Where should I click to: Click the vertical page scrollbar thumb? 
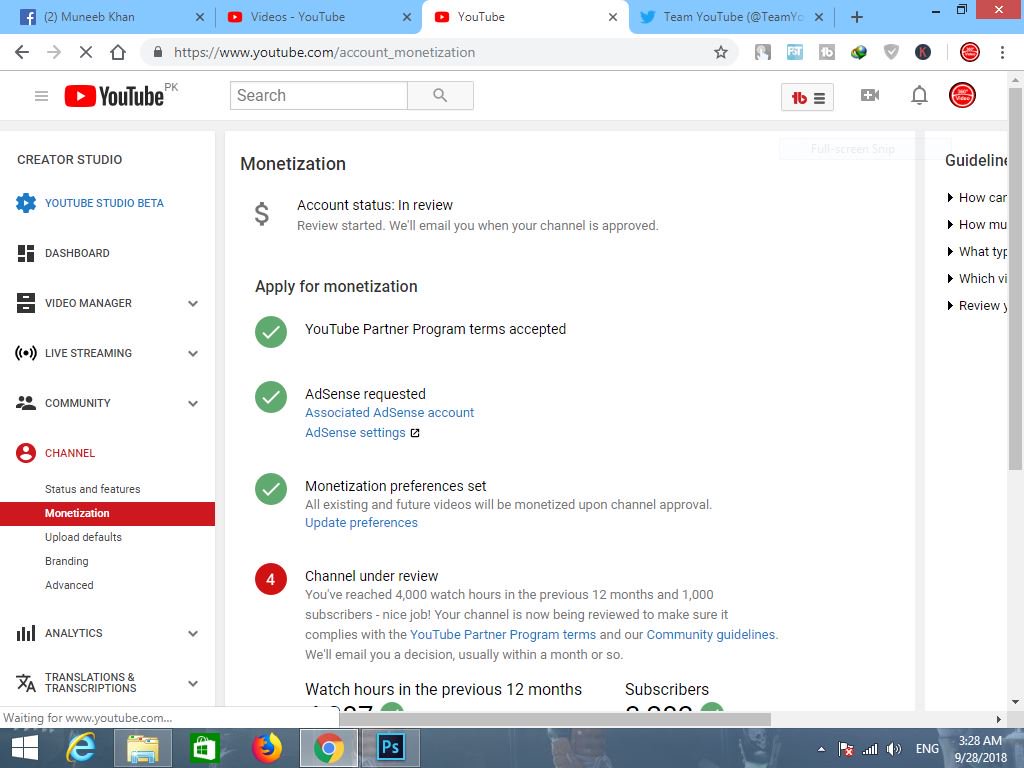coord(1015,278)
